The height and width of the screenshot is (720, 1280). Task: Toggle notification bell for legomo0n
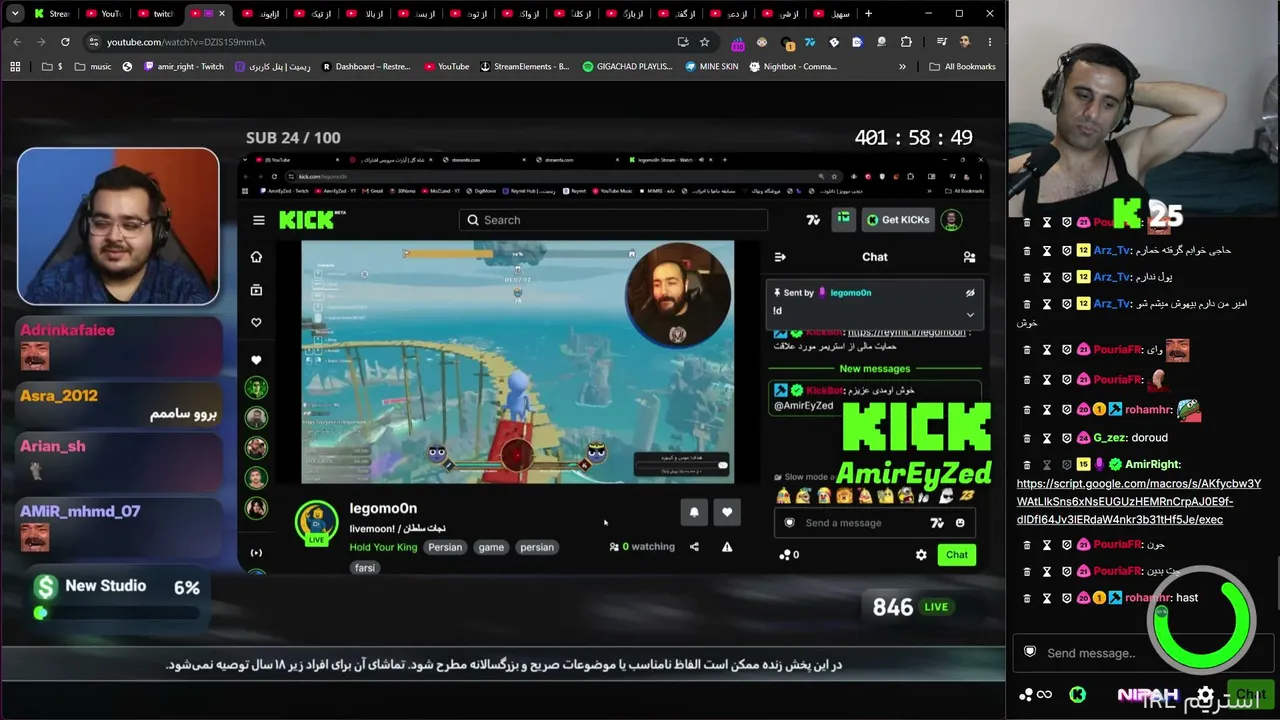(694, 512)
